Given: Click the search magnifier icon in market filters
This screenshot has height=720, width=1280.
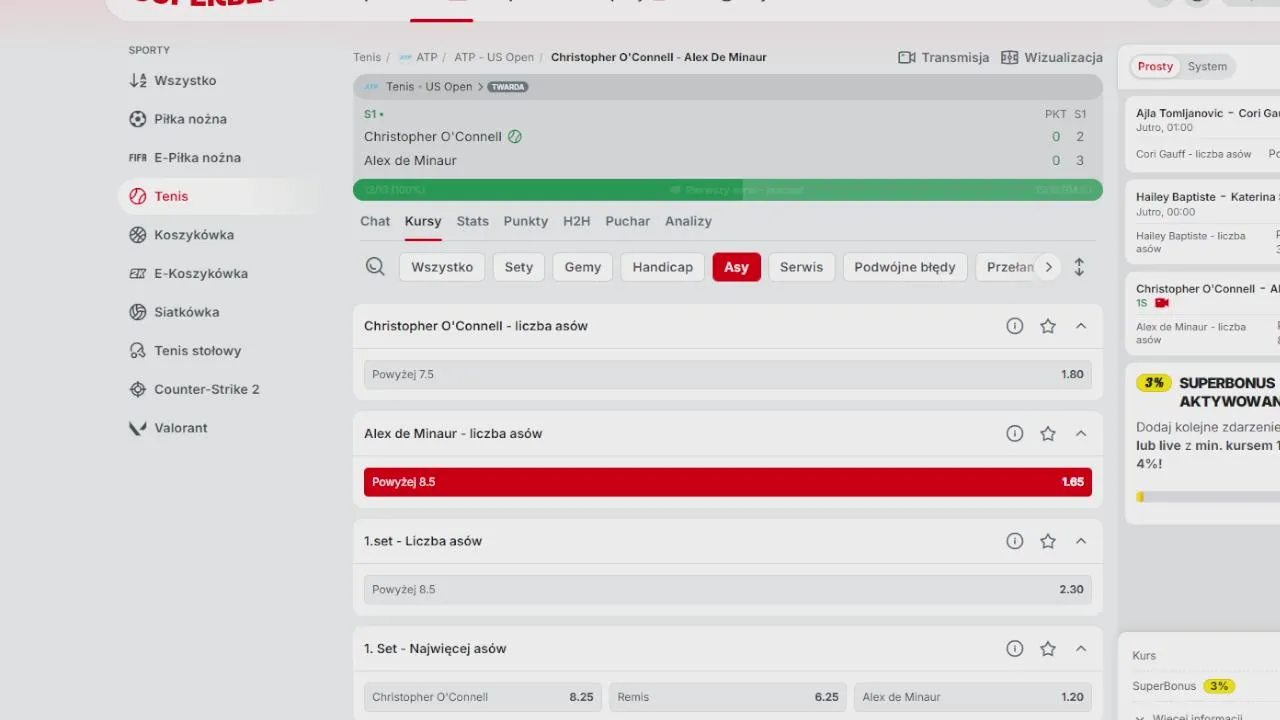Looking at the screenshot, I should click(375, 267).
